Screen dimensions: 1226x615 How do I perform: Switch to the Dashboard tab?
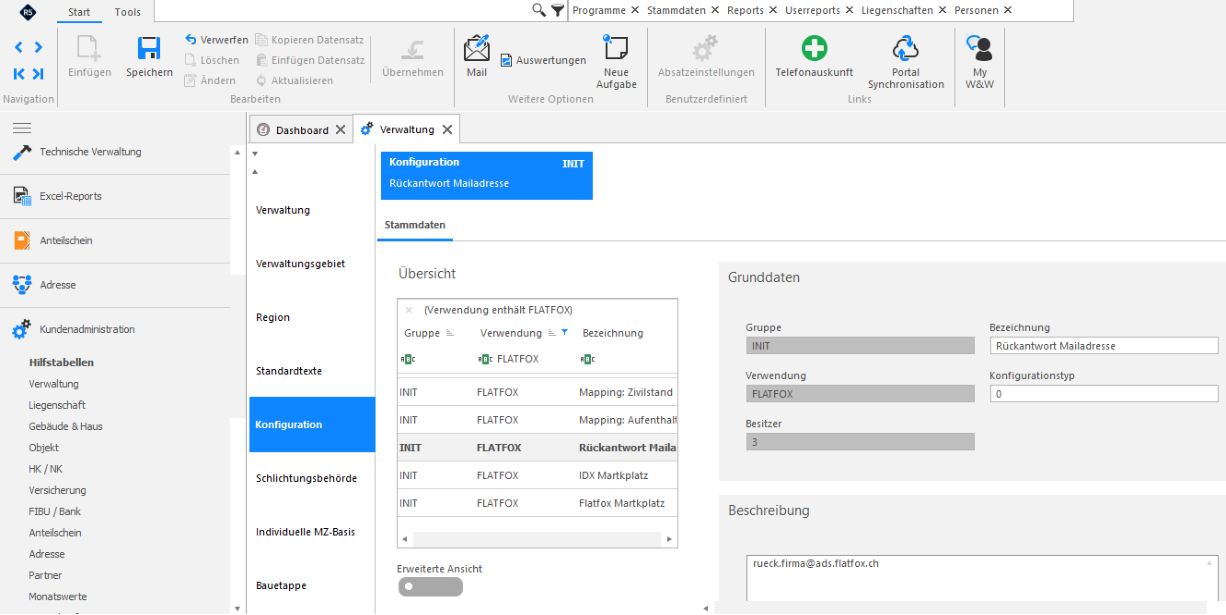(302, 130)
